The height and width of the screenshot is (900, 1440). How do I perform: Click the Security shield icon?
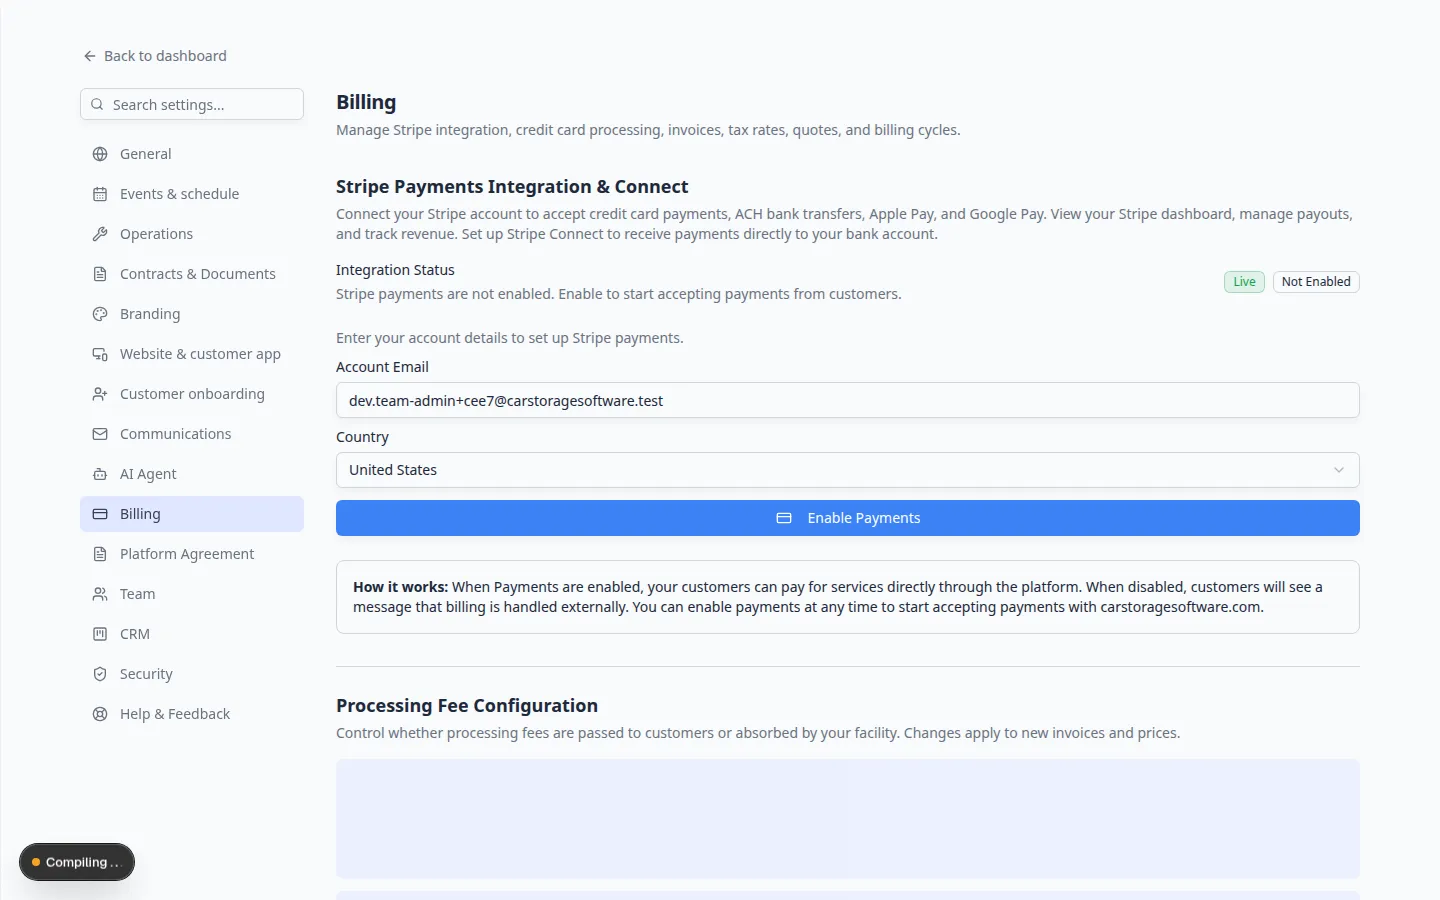[100, 674]
